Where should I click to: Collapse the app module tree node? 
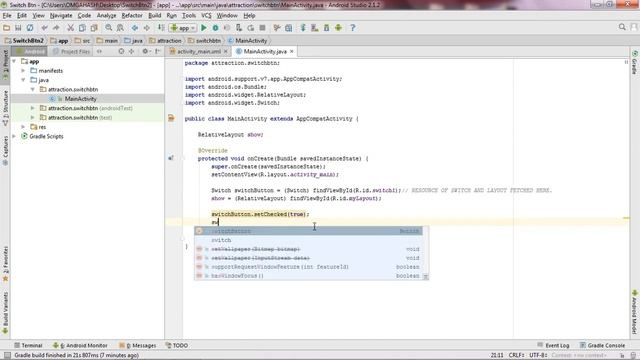point(14,61)
